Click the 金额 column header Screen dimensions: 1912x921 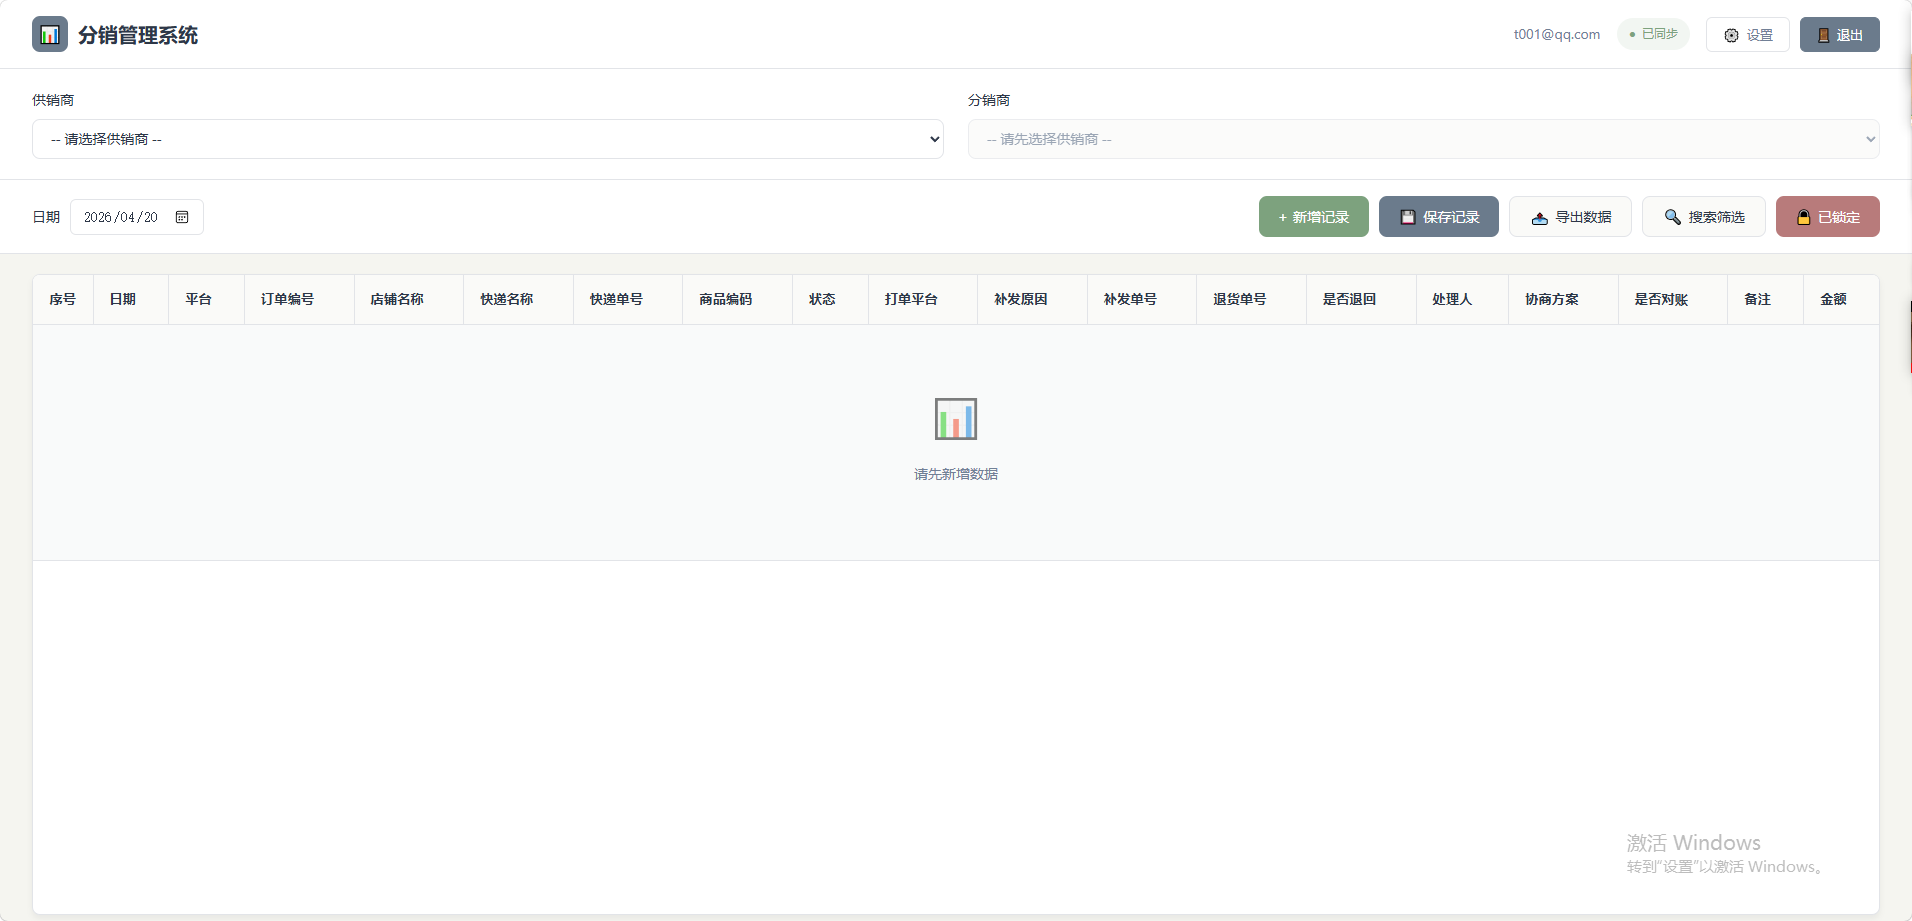pyautogui.click(x=1833, y=299)
